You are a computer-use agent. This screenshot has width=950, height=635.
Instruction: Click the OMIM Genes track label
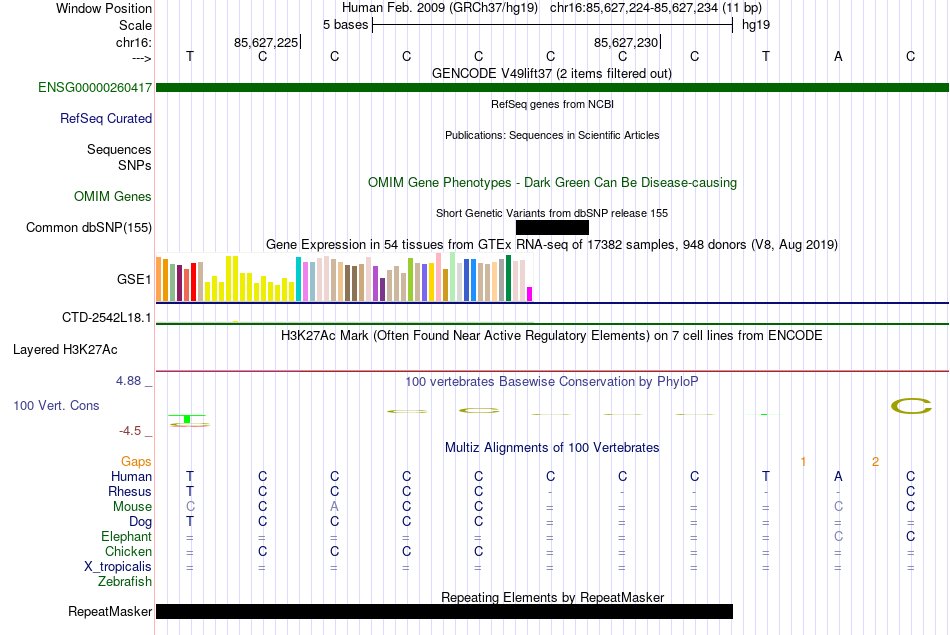click(x=112, y=196)
